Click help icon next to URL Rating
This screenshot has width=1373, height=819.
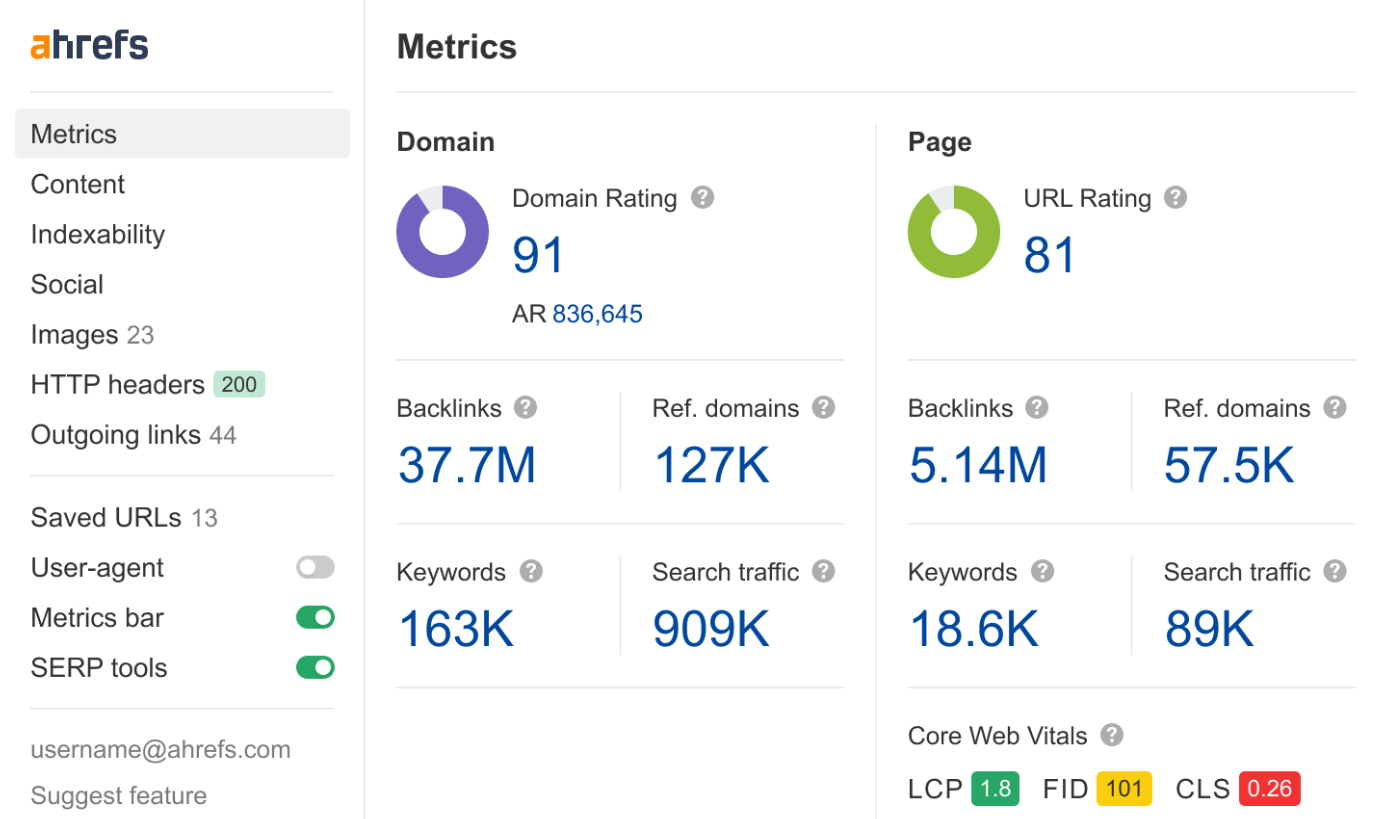(1176, 198)
